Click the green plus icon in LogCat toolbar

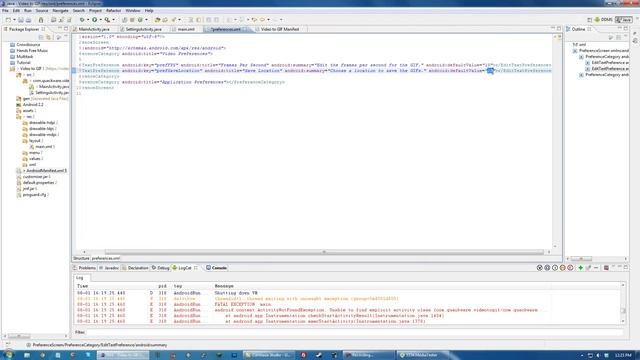580,268
